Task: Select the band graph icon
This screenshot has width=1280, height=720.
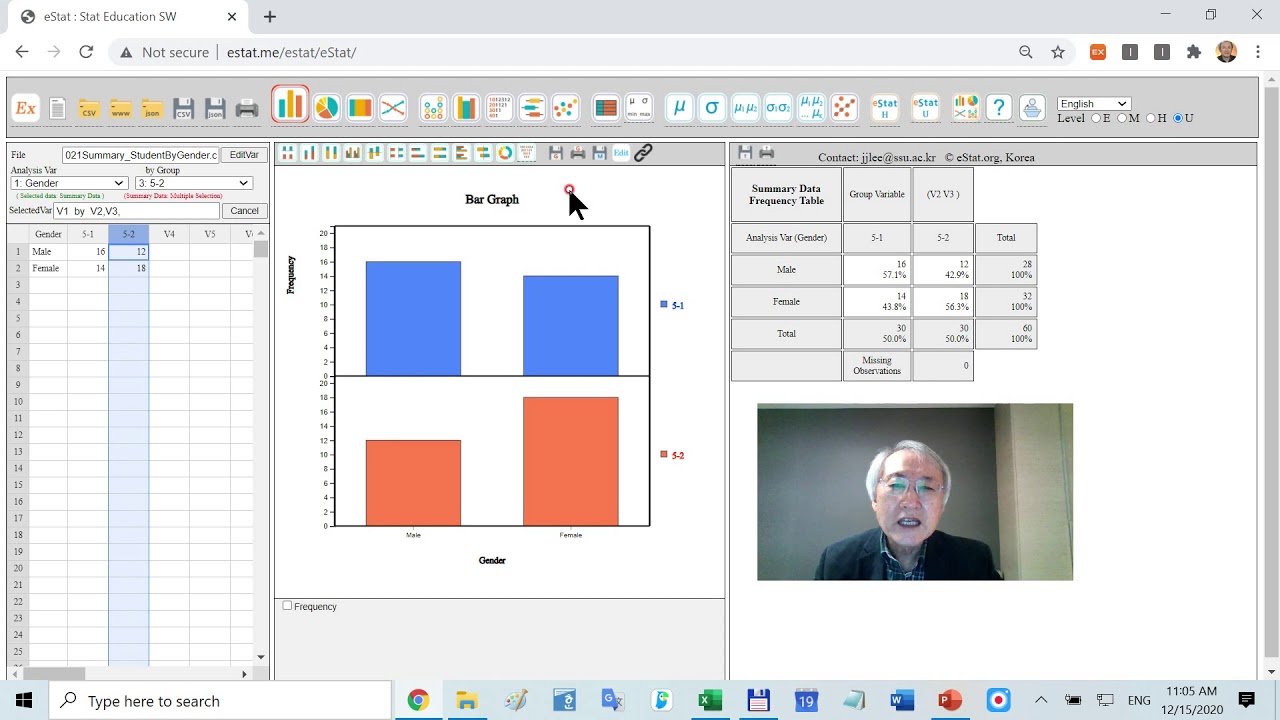Action: 360,108
